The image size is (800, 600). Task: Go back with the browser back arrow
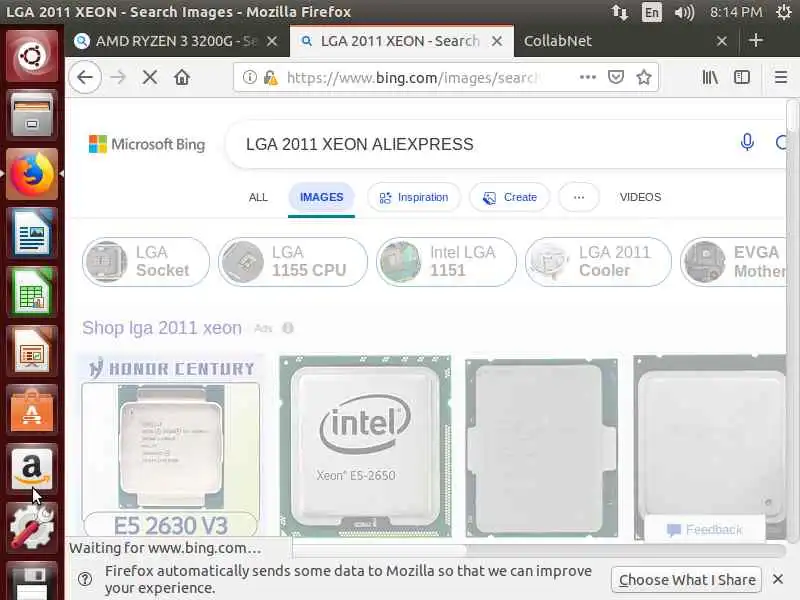click(x=85, y=78)
